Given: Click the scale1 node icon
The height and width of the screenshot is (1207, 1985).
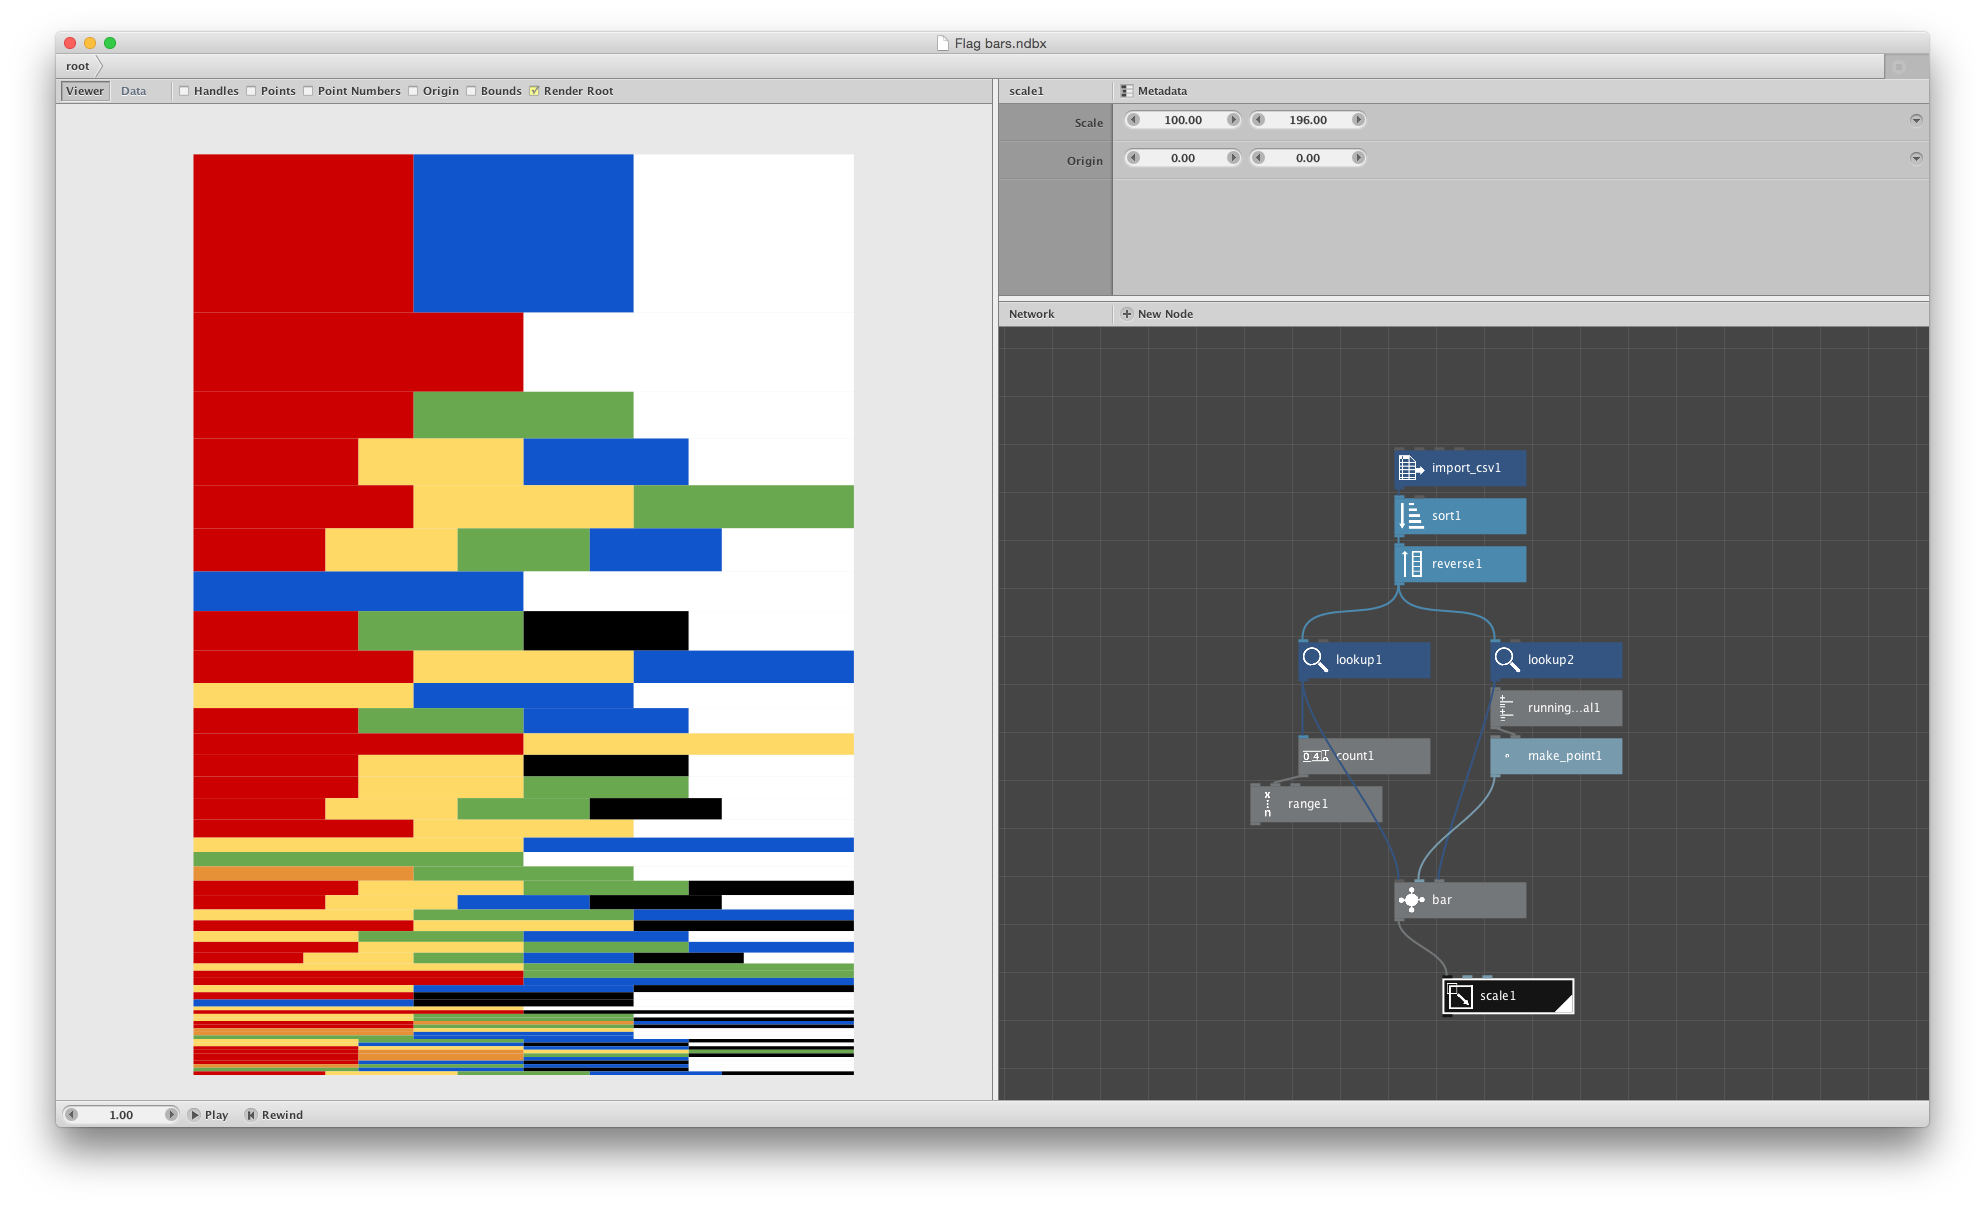Looking at the screenshot, I should pyautogui.click(x=1459, y=995).
